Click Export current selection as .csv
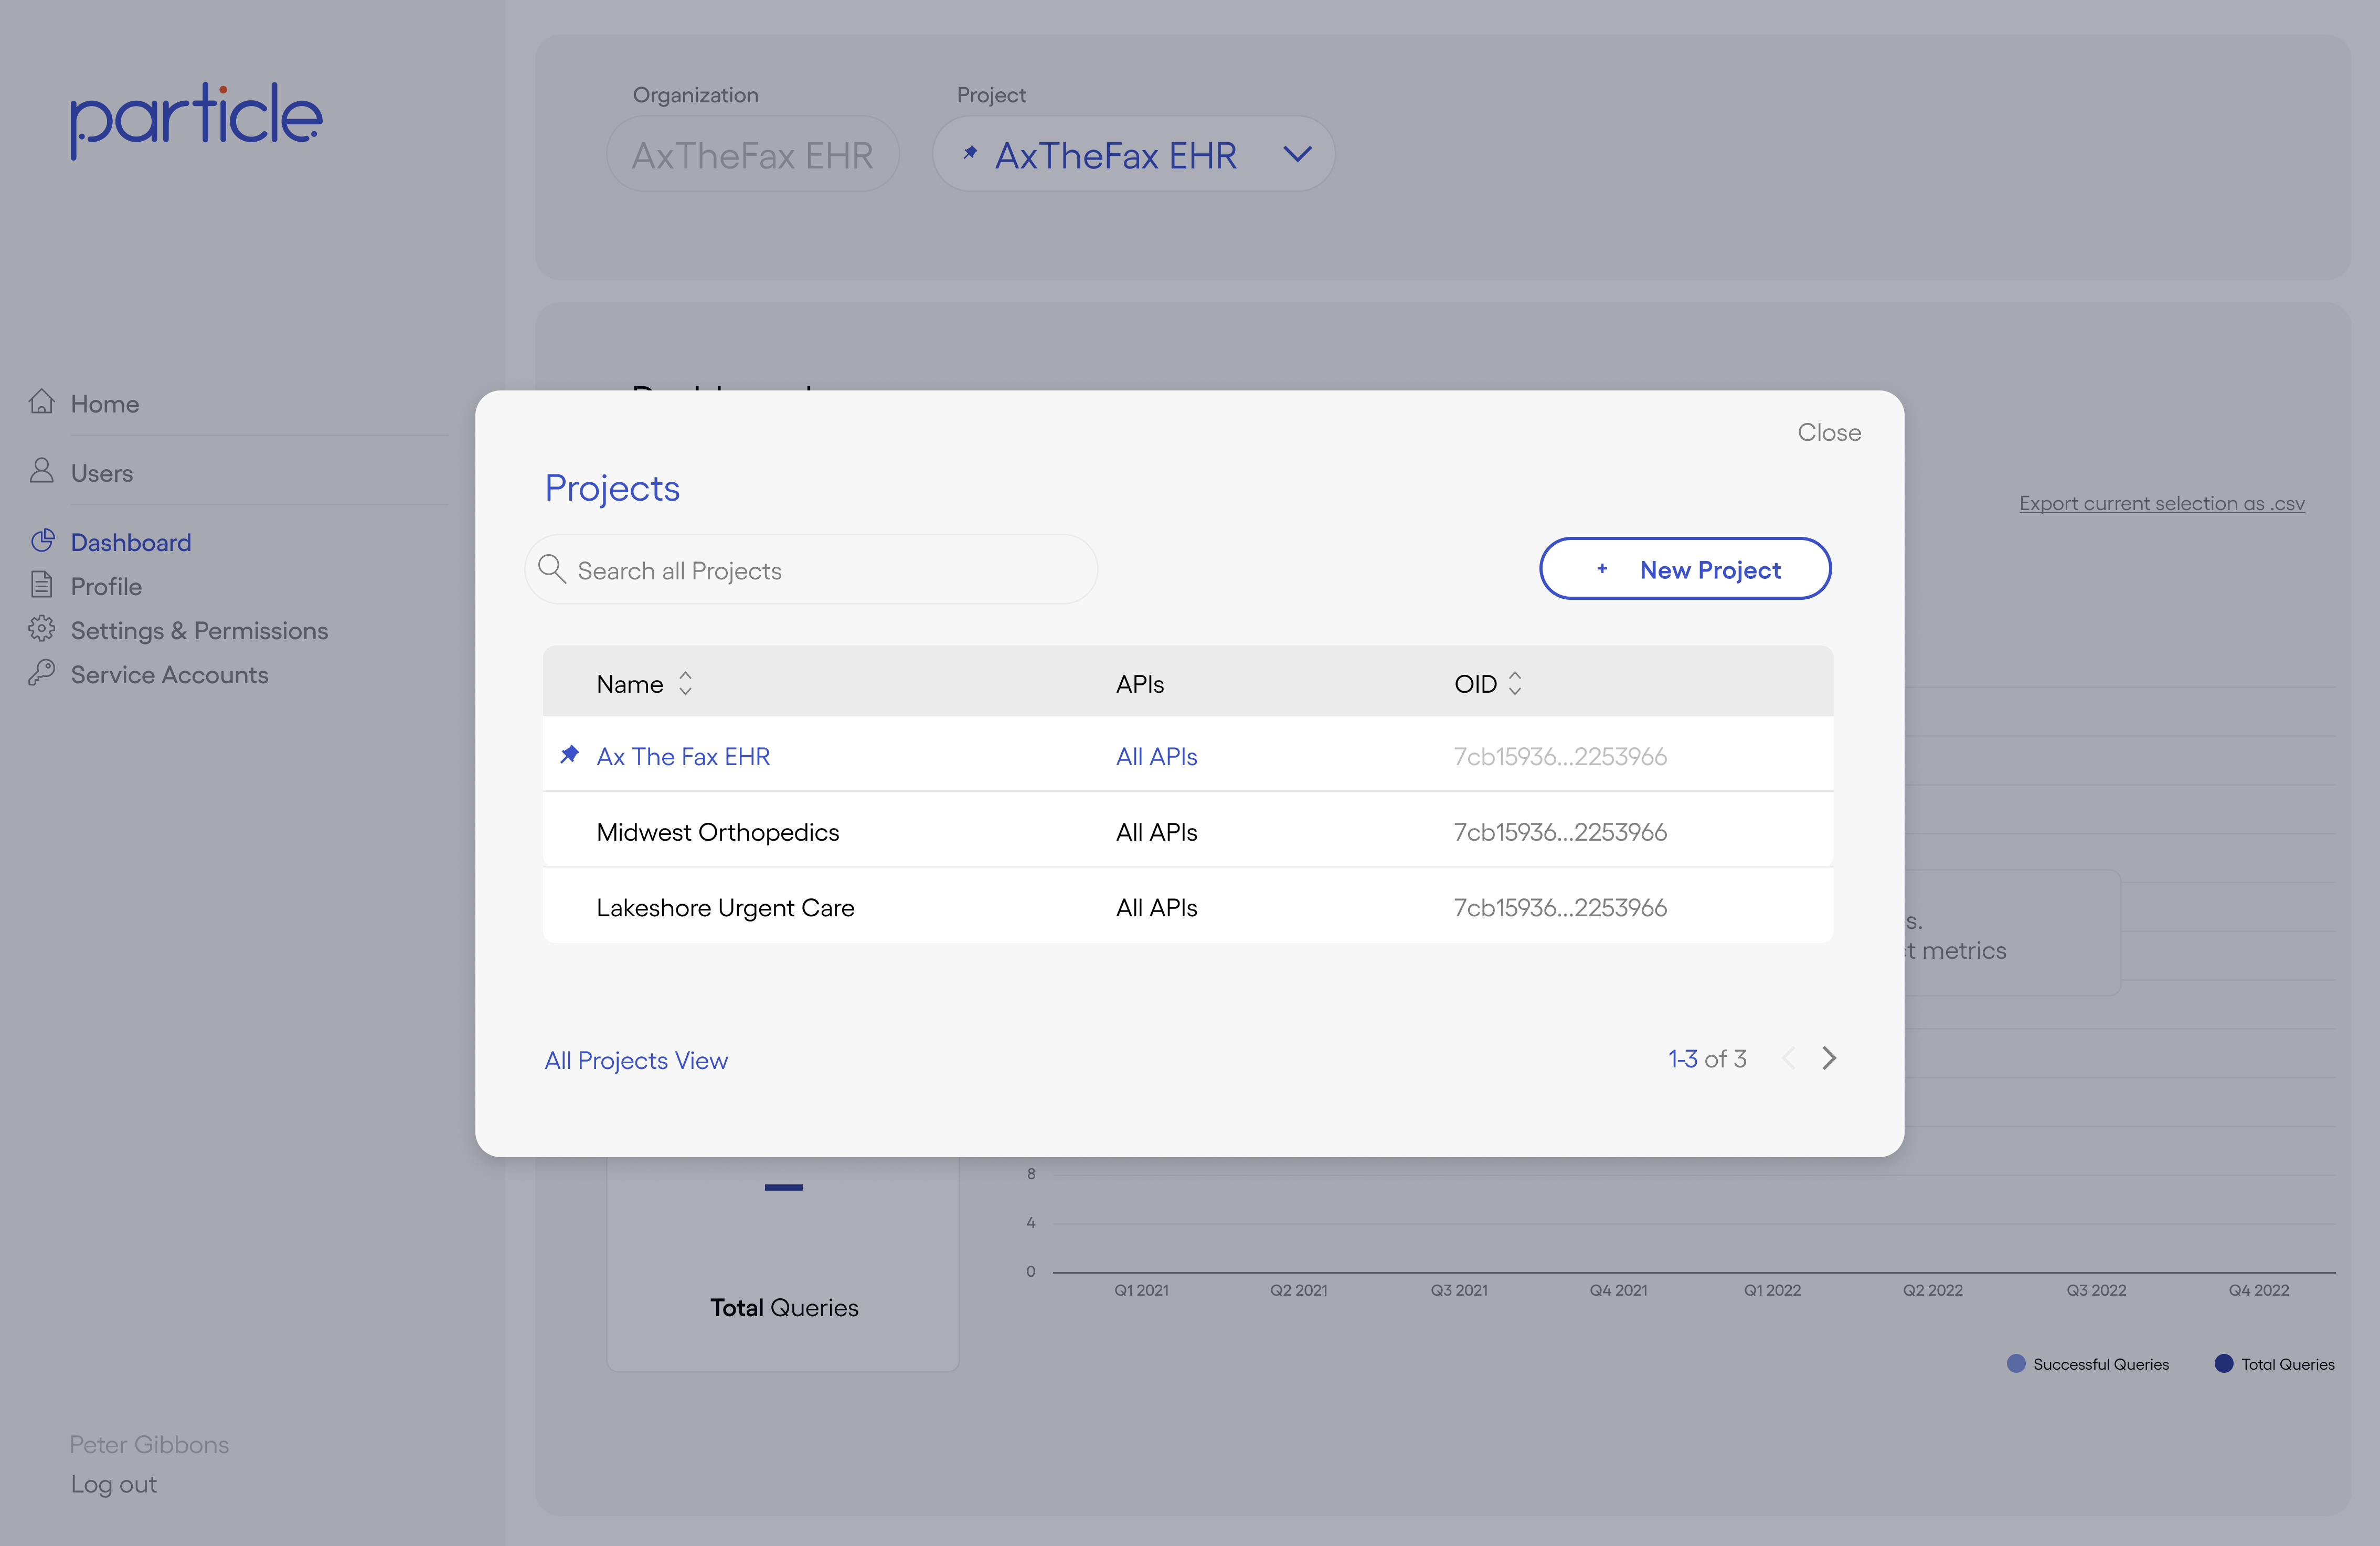The width and height of the screenshot is (2380, 1546). pyautogui.click(x=2161, y=503)
